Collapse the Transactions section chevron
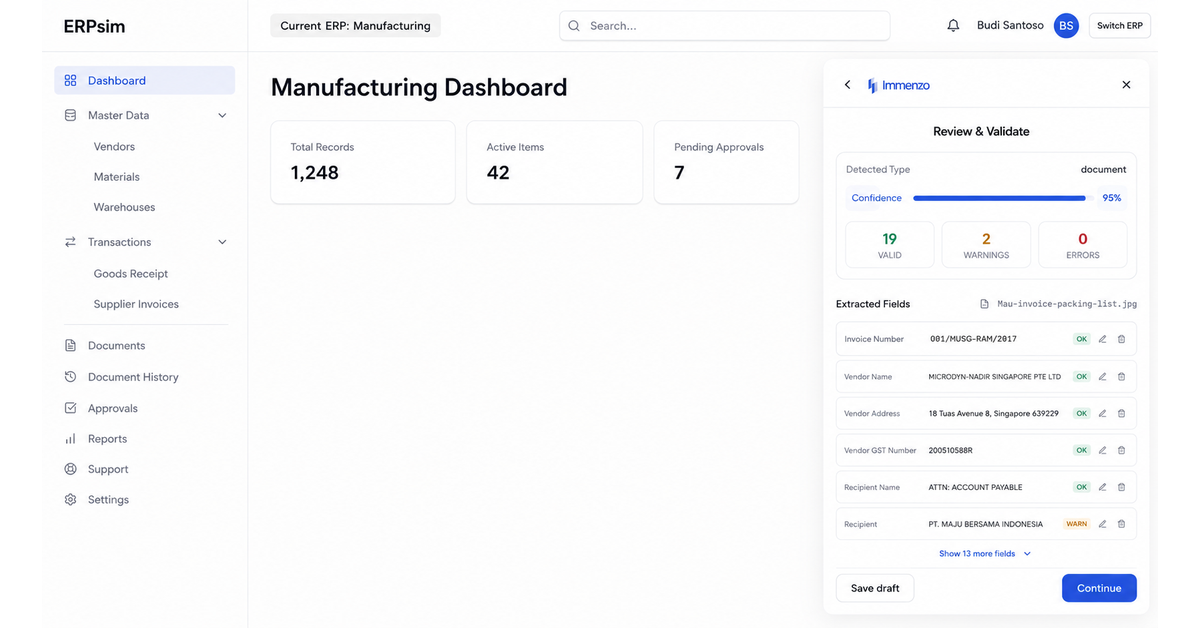1200x628 pixels. pos(222,242)
